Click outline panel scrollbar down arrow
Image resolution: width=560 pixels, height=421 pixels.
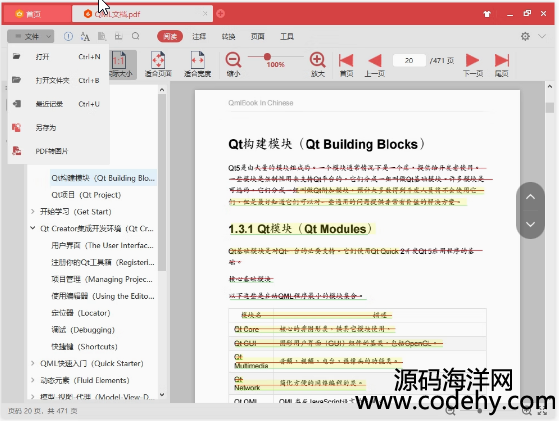[x=162, y=395]
